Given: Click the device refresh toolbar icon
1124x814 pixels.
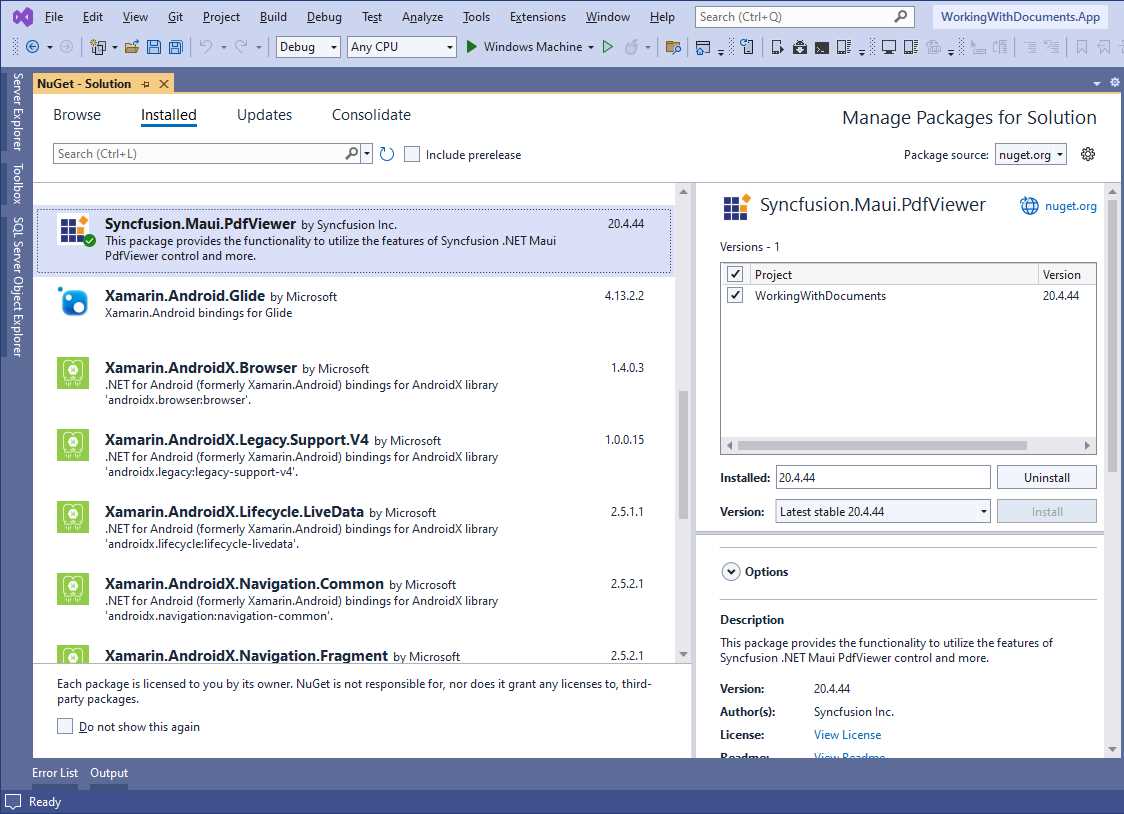Looking at the screenshot, I should click(746, 47).
